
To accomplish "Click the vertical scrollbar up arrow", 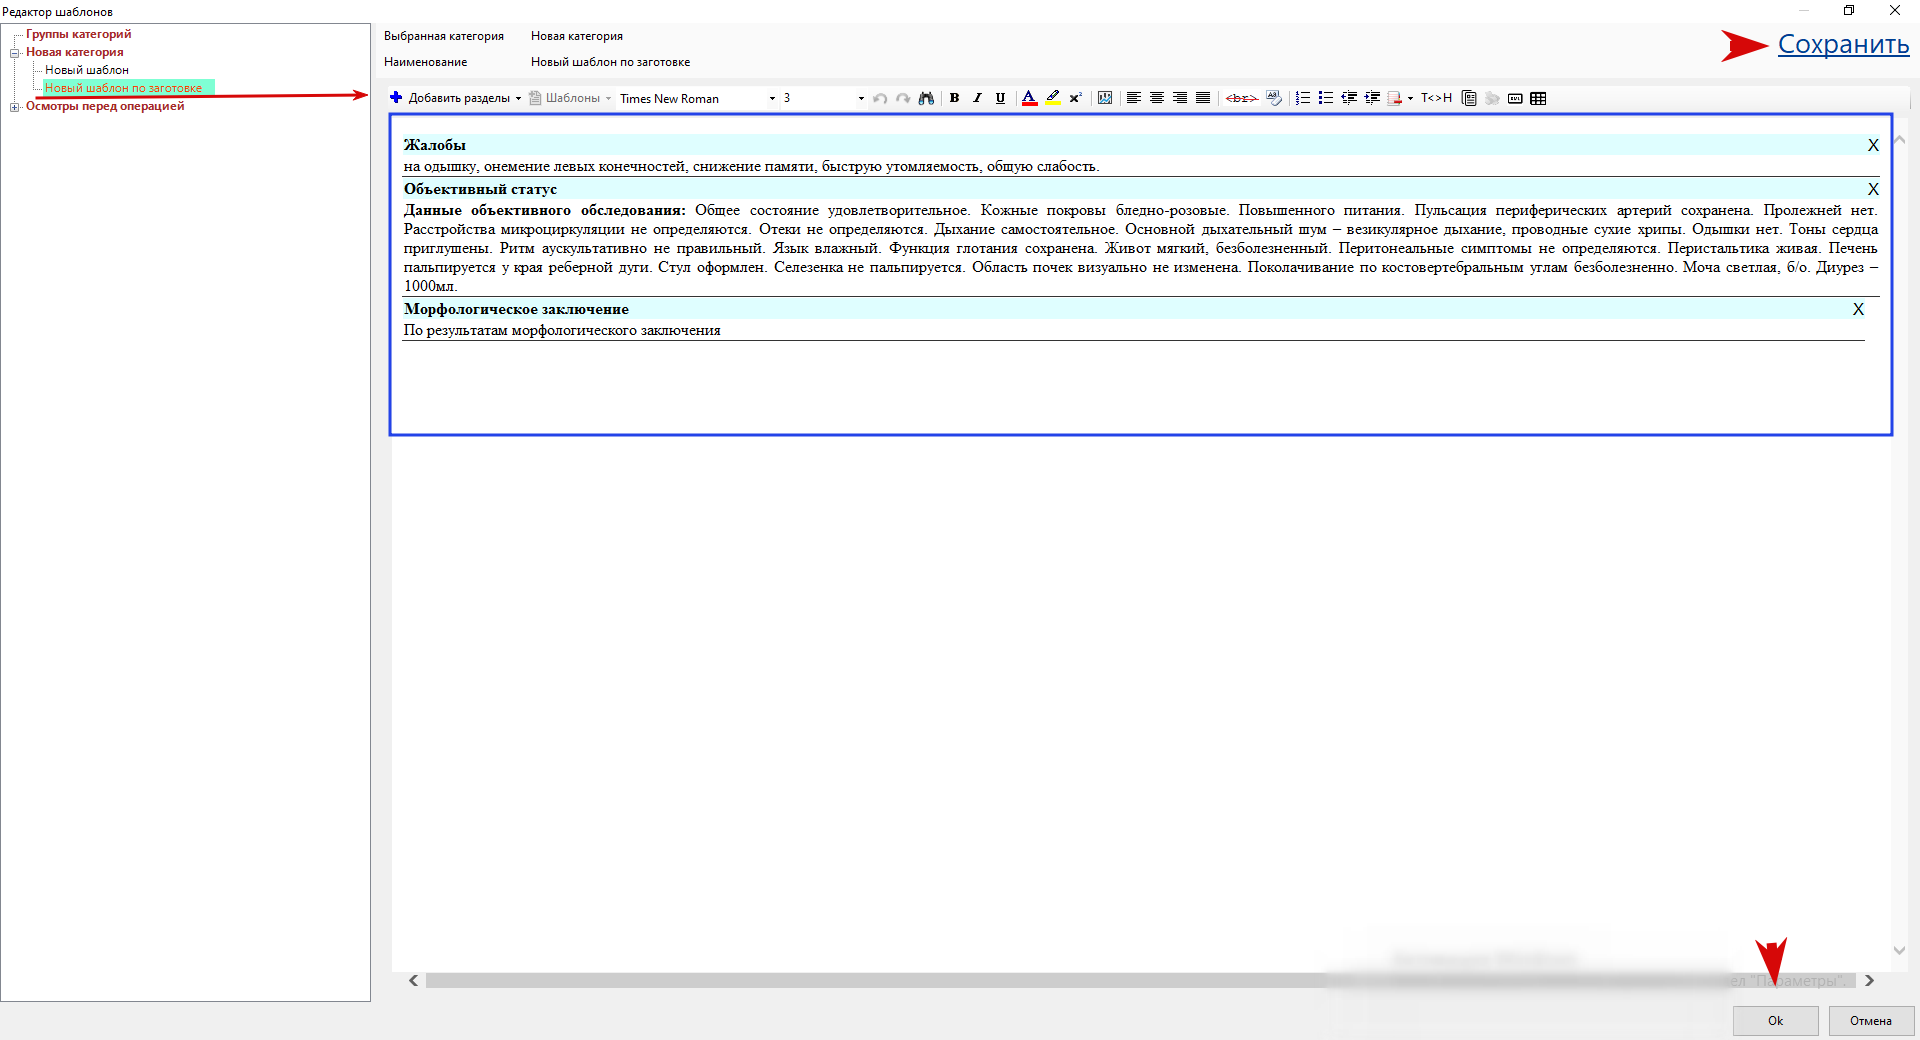I will coord(1899,140).
